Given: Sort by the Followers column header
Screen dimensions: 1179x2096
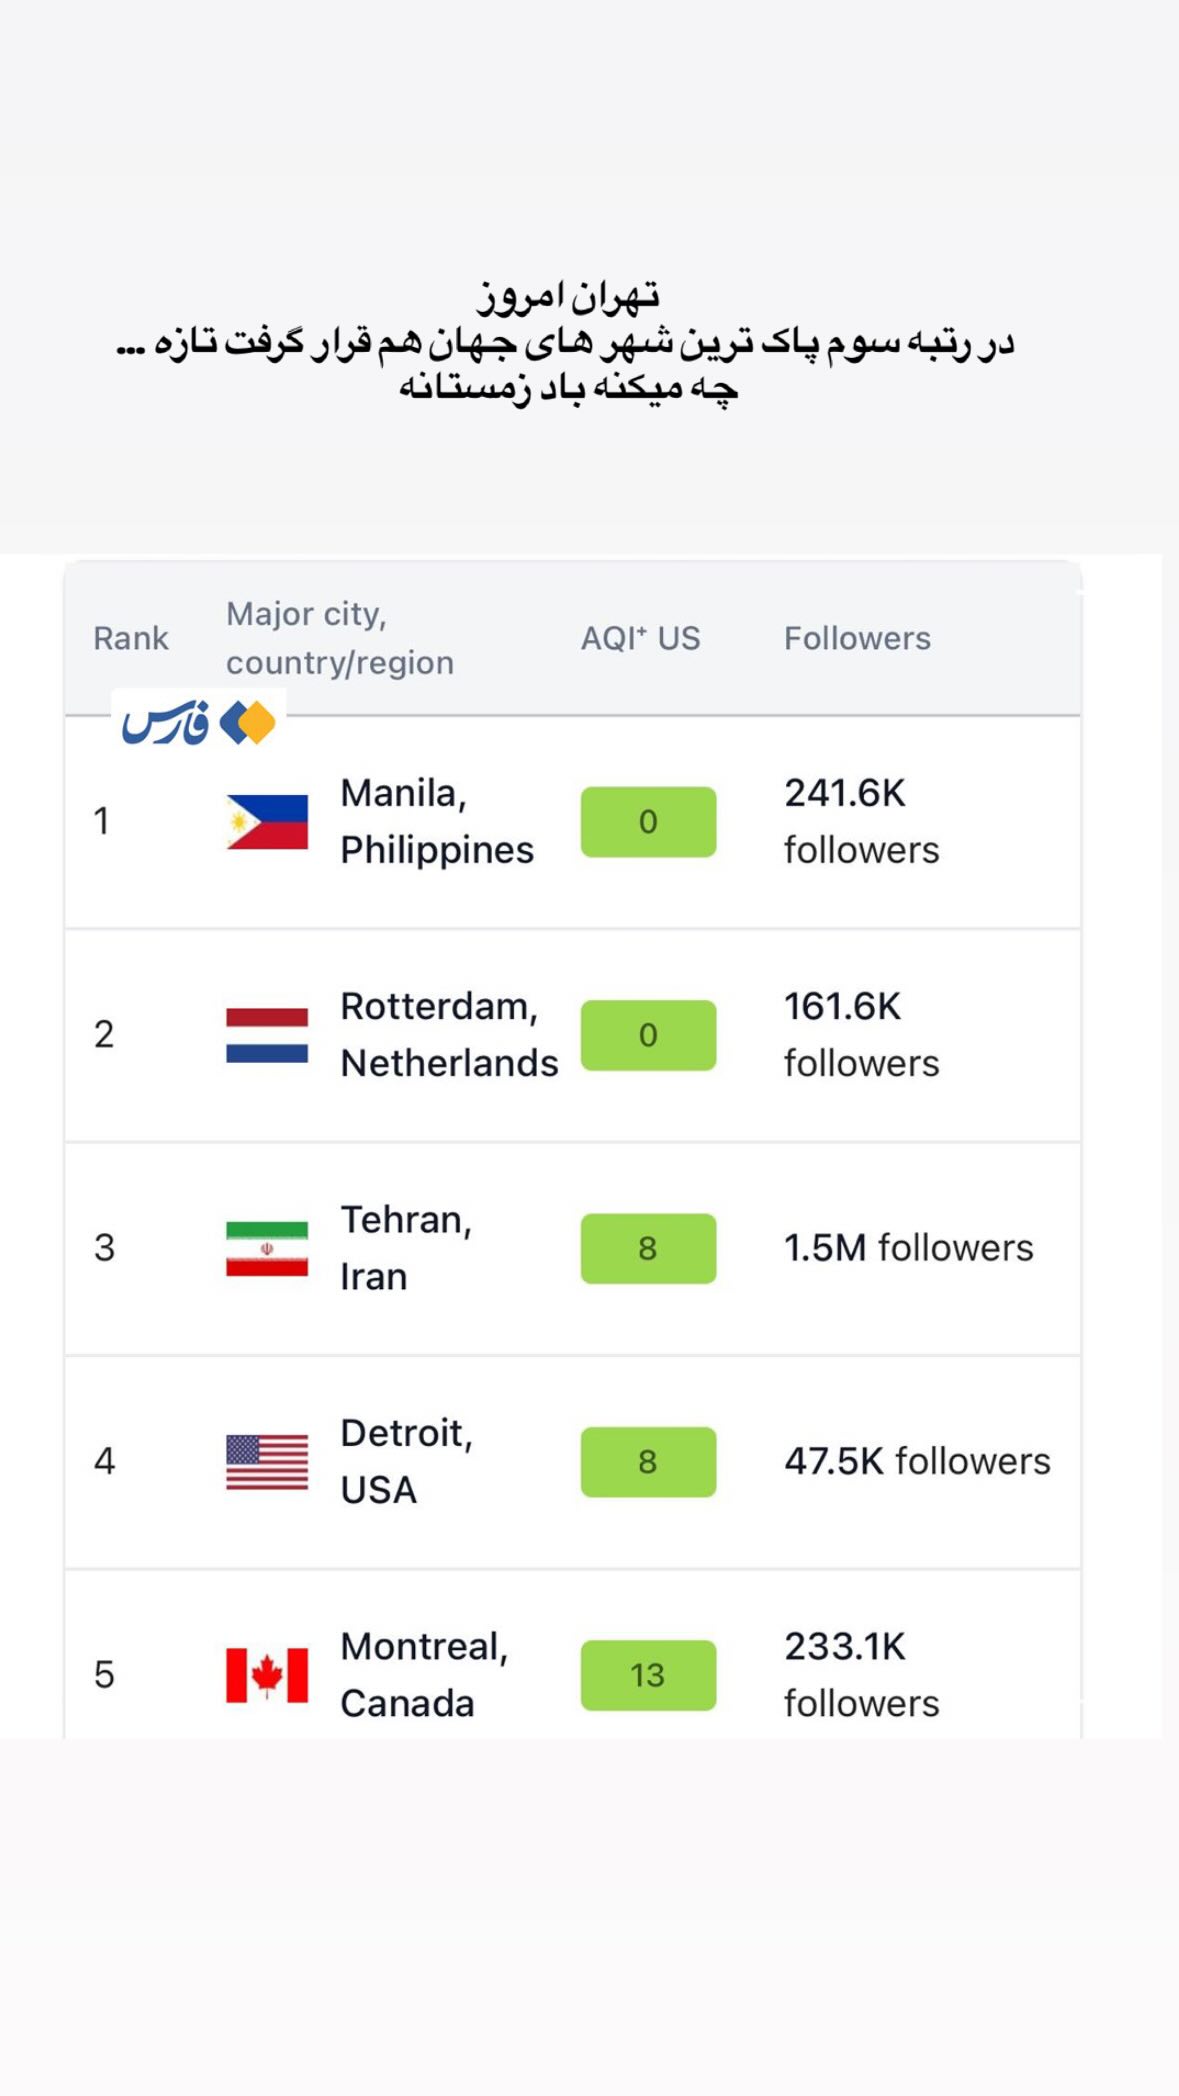Looking at the screenshot, I should (857, 638).
